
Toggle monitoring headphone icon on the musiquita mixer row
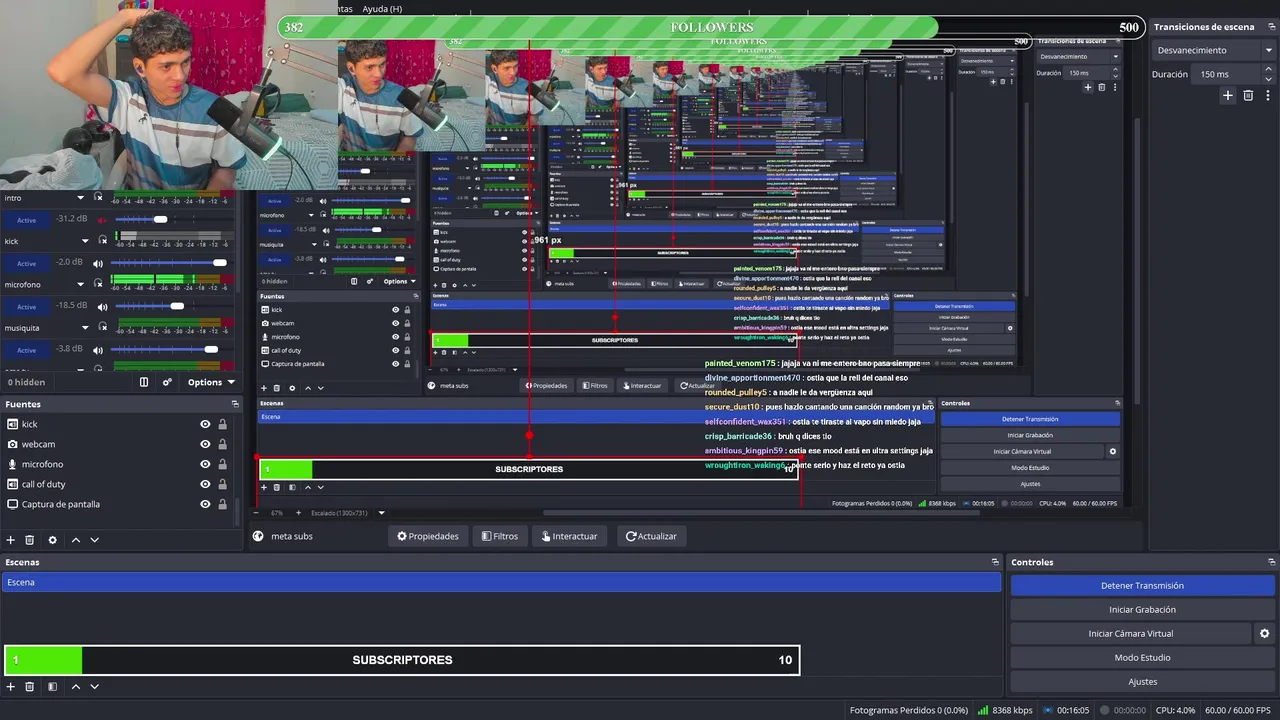(x=101, y=327)
